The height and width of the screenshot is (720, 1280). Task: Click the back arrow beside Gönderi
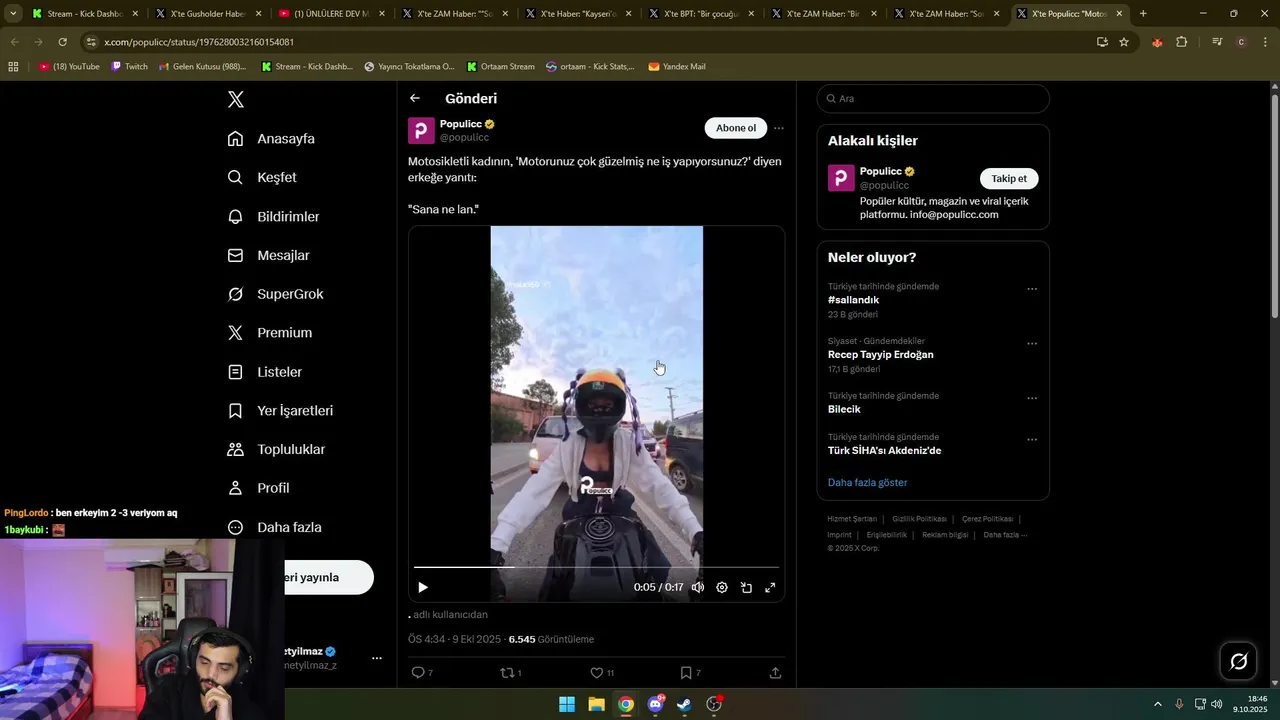(415, 98)
